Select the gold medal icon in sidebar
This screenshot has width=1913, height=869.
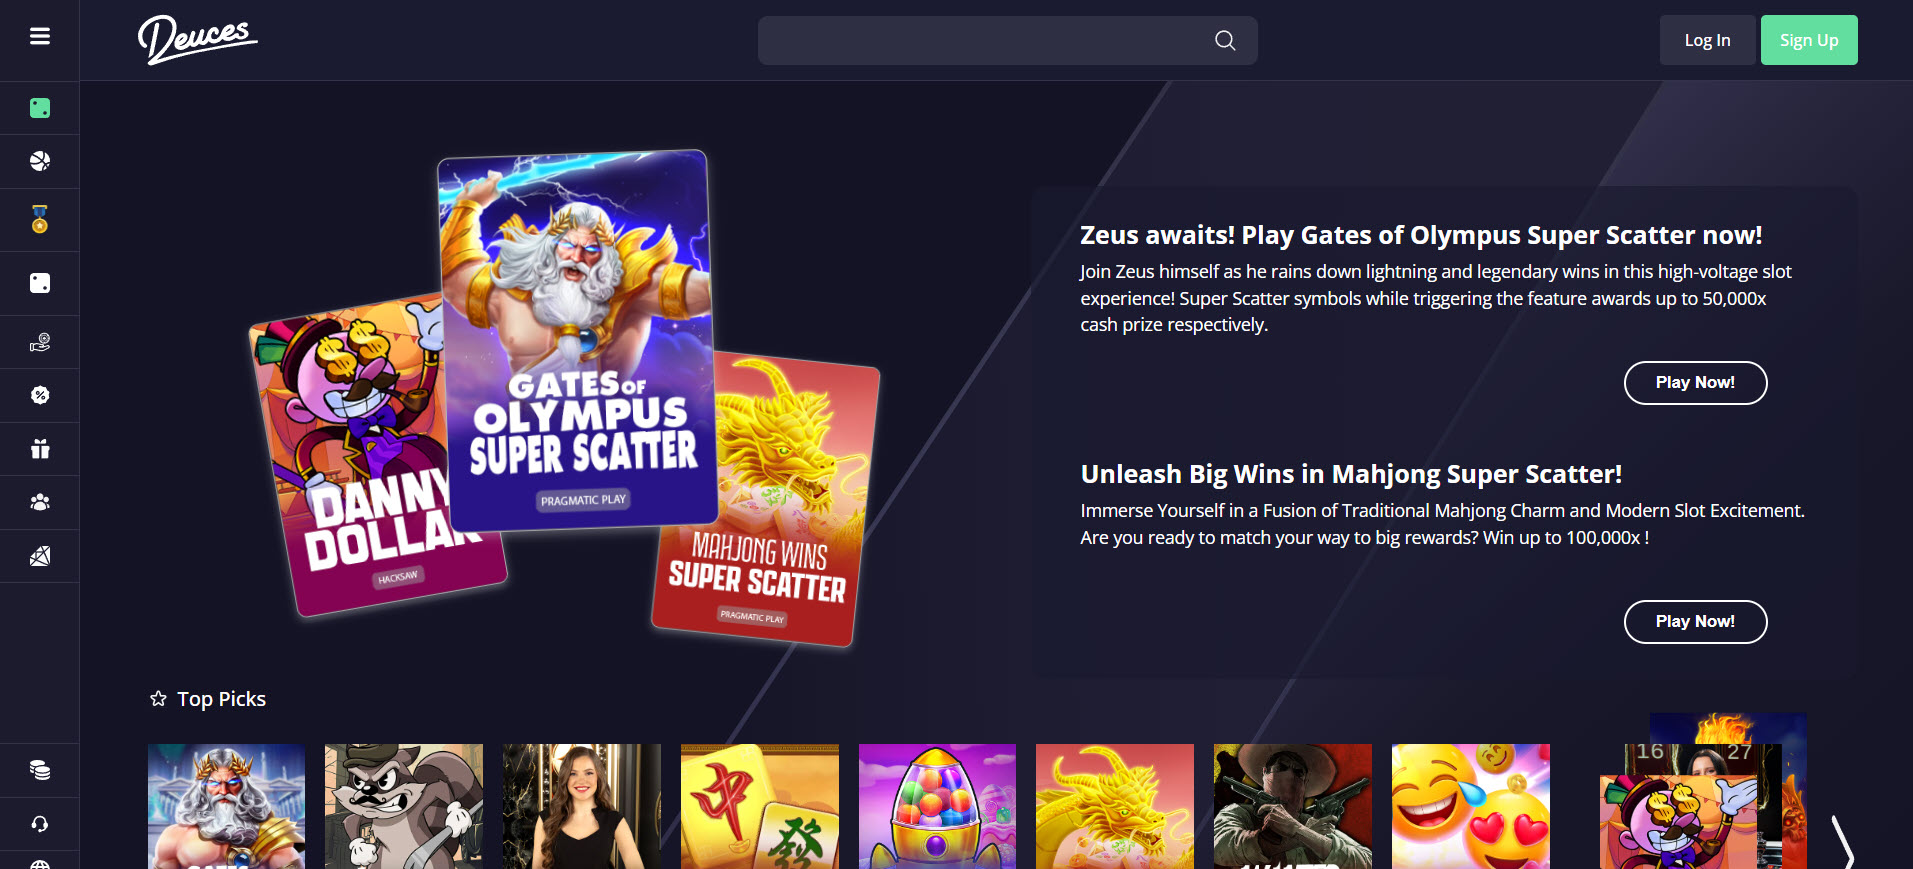40,219
